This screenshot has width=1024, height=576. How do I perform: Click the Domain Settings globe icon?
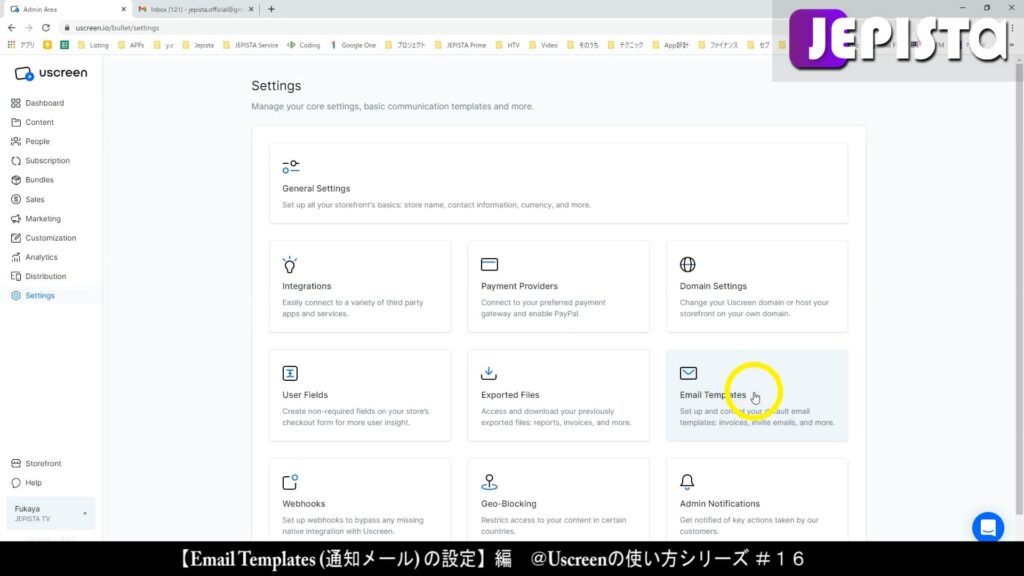point(688,264)
